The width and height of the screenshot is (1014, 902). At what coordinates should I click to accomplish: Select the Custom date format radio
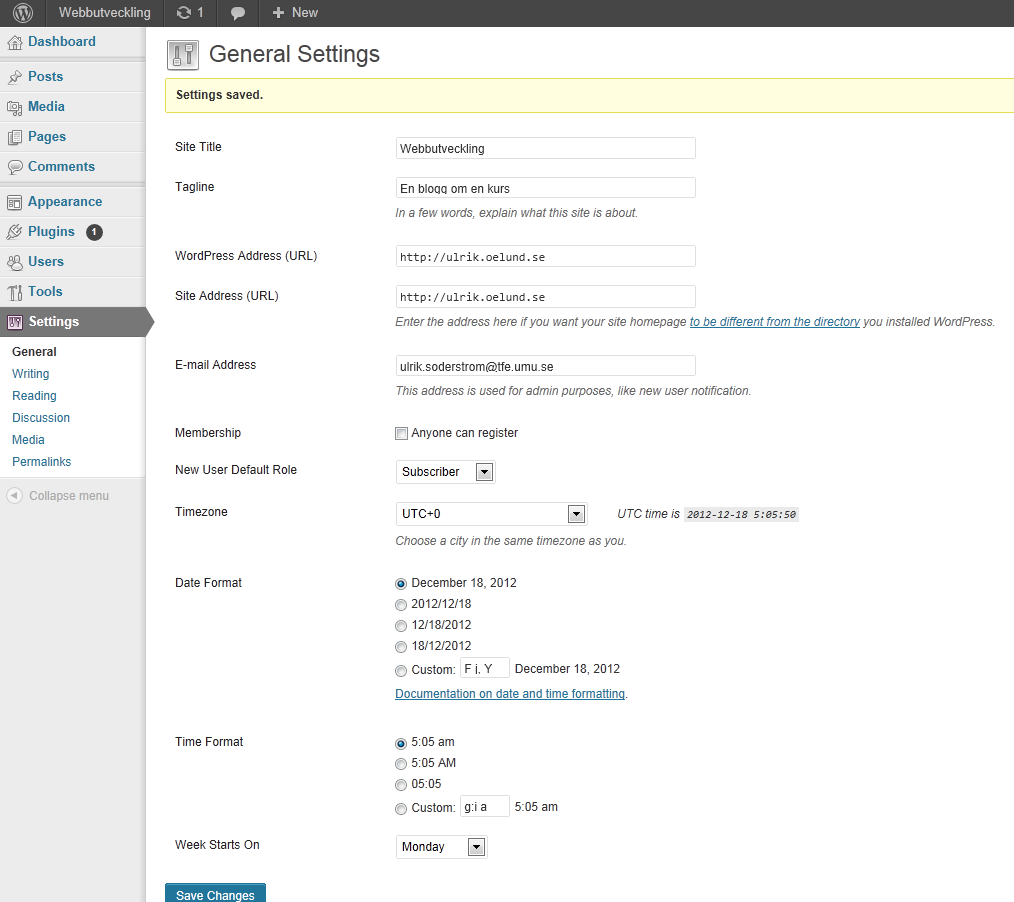tap(401, 671)
